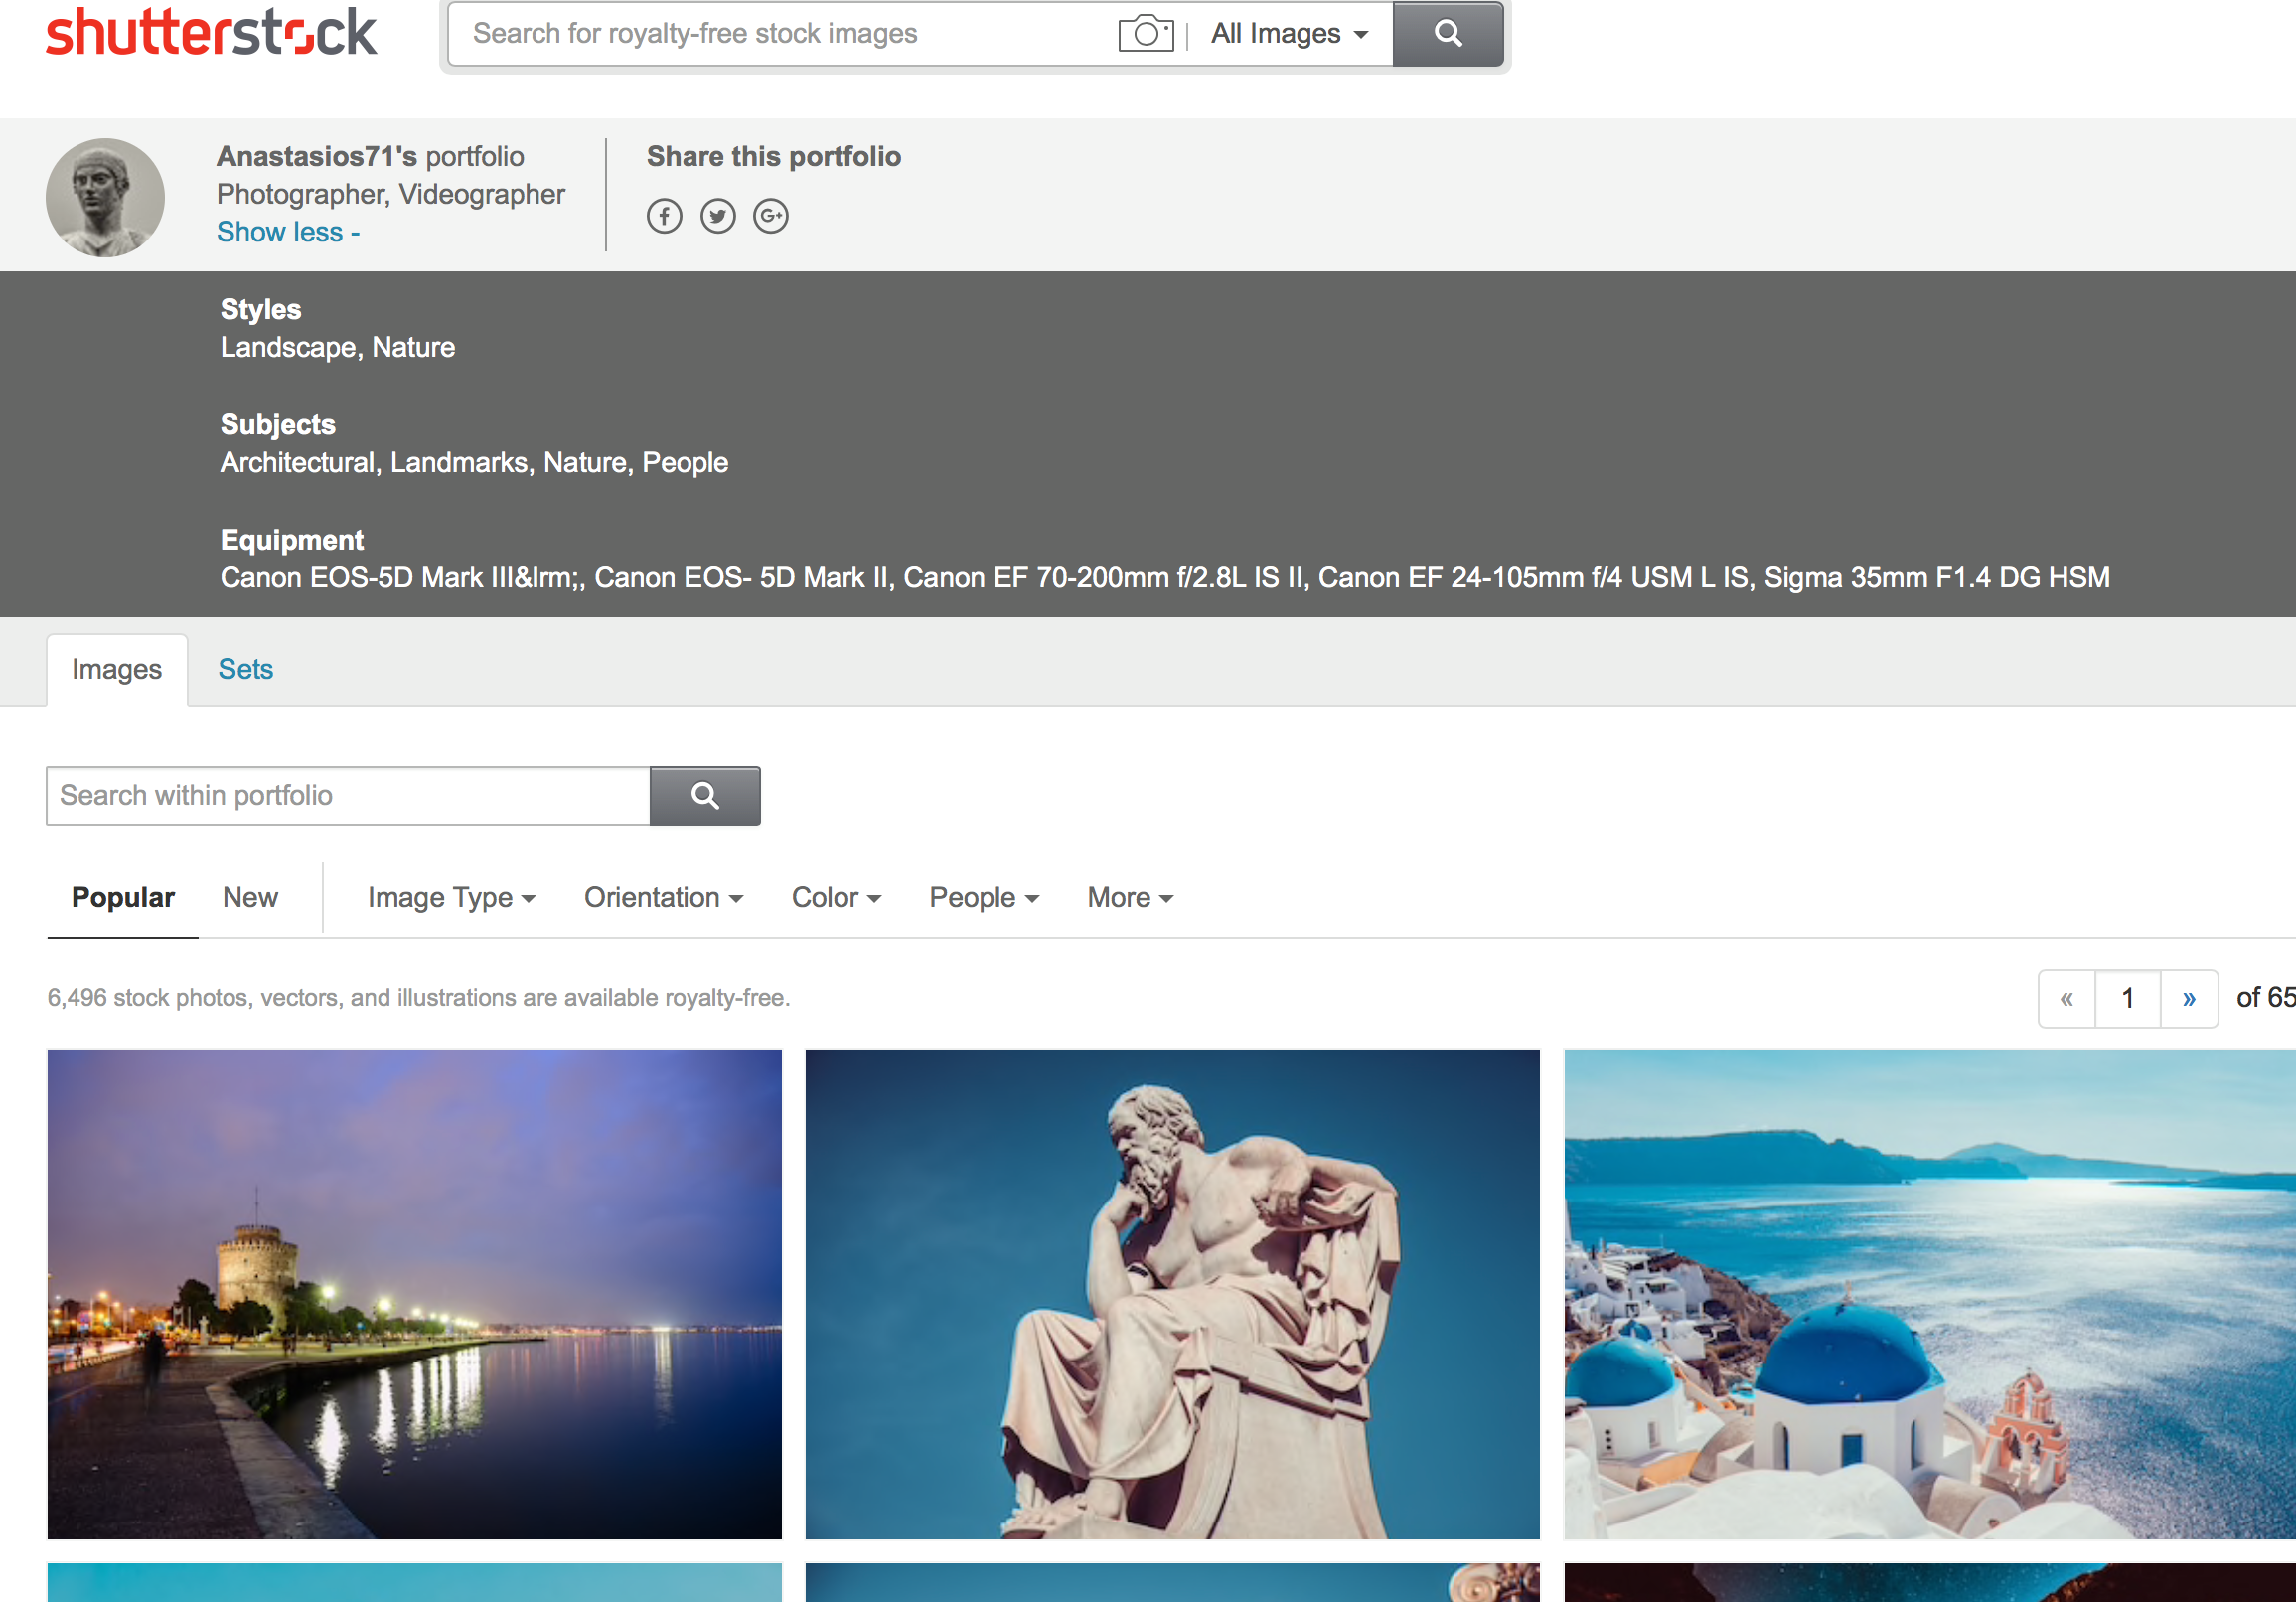
Task: Select 'Architectural, Landmarks, Nature, People' text
Action: [474, 462]
